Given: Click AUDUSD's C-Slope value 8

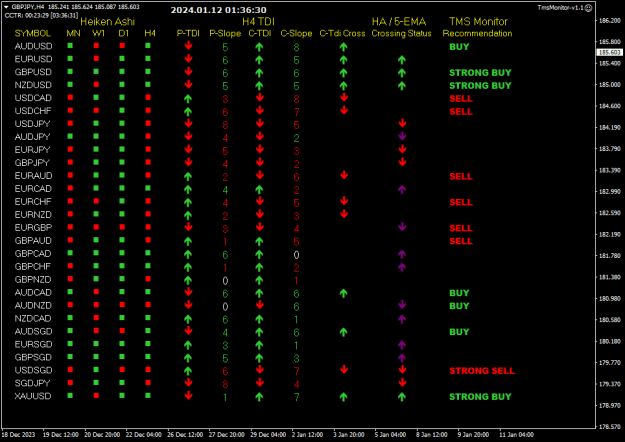Looking at the screenshot, I should pyautogui.click(x=296, y=47).
